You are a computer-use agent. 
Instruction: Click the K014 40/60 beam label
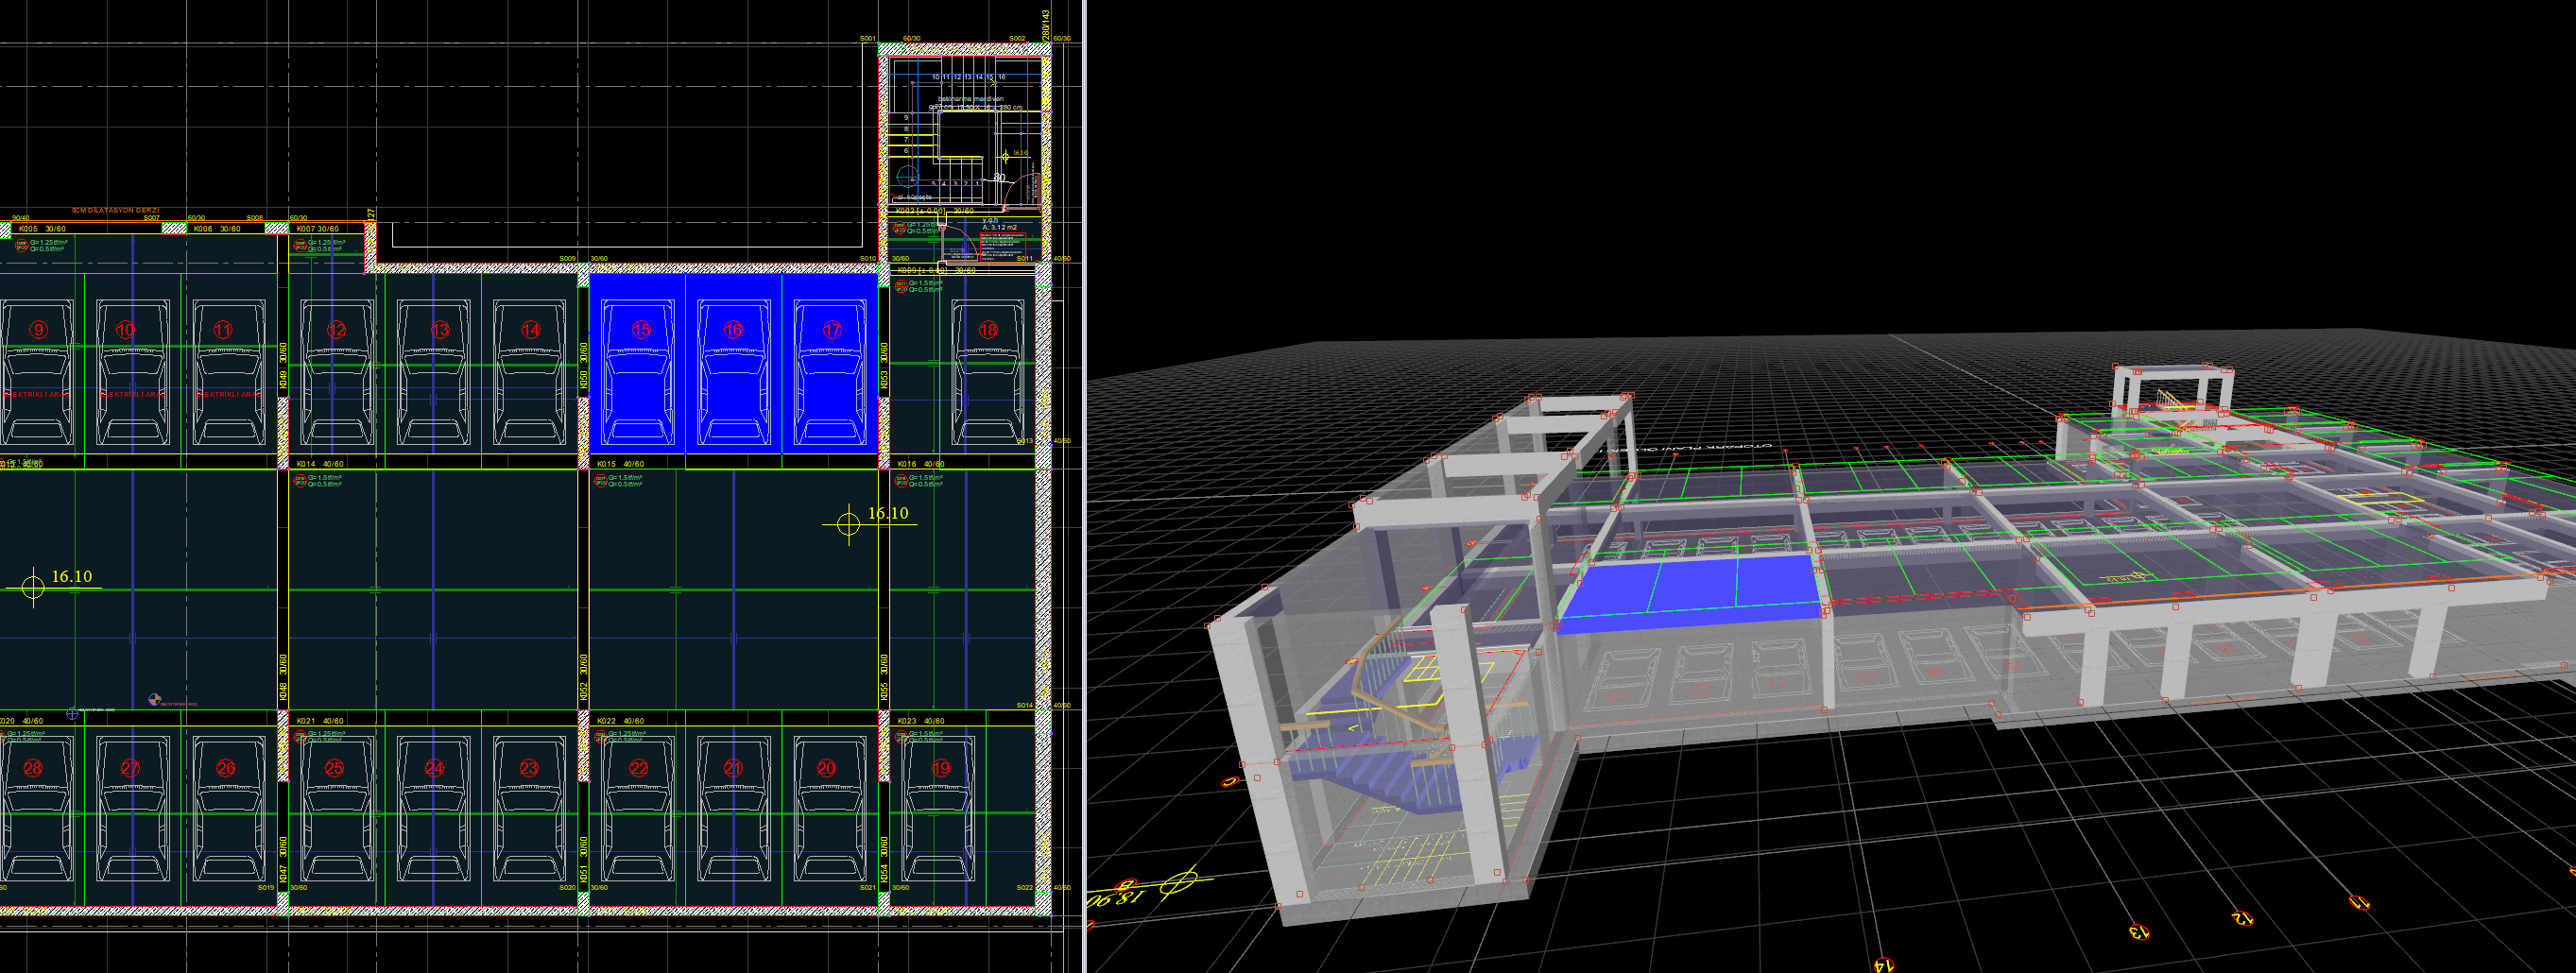click(320, 464)
